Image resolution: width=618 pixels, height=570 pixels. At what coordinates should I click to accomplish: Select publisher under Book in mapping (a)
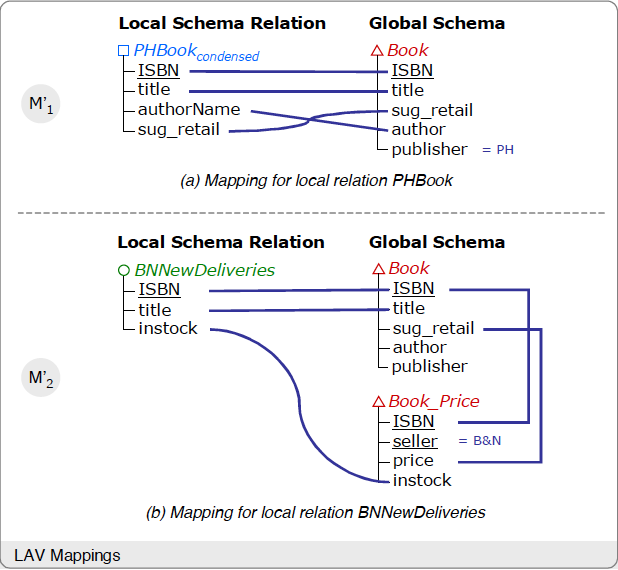pos(430,150)
